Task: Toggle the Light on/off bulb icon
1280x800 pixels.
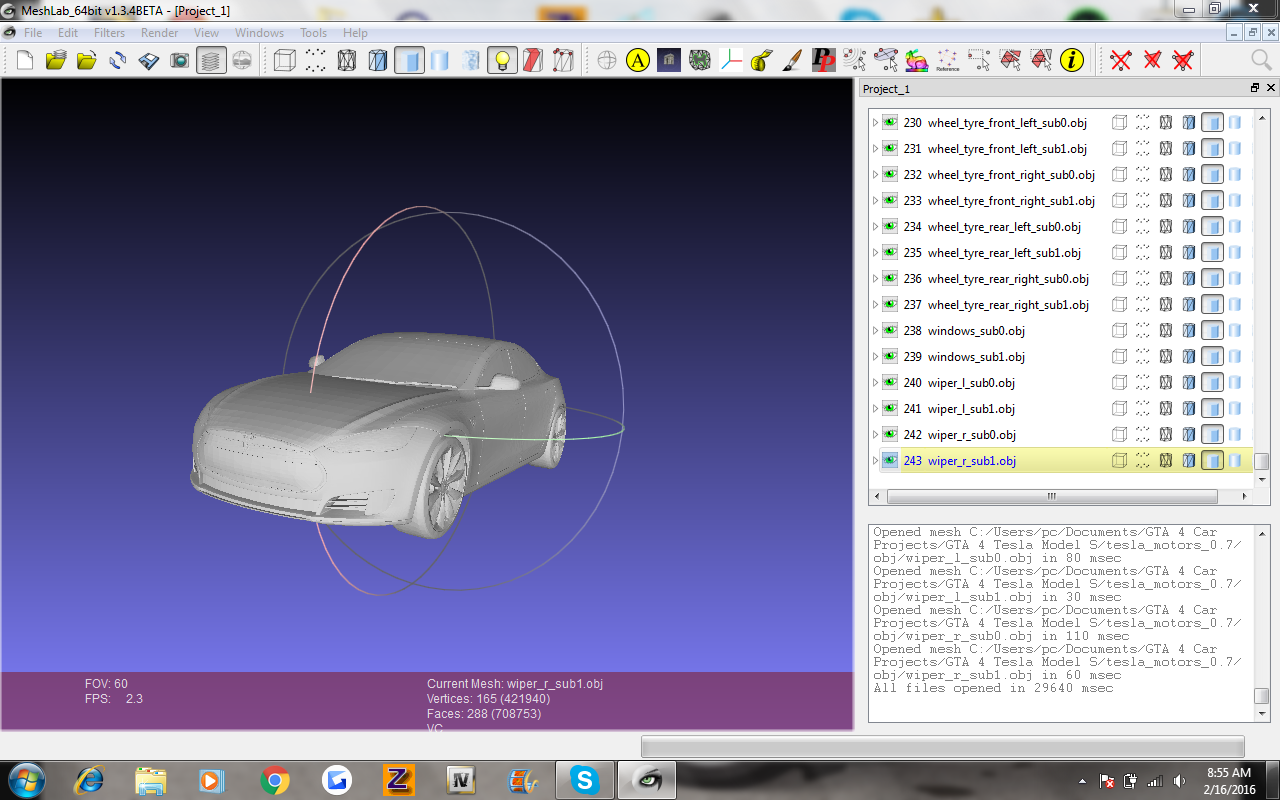Action: point(502,61)
